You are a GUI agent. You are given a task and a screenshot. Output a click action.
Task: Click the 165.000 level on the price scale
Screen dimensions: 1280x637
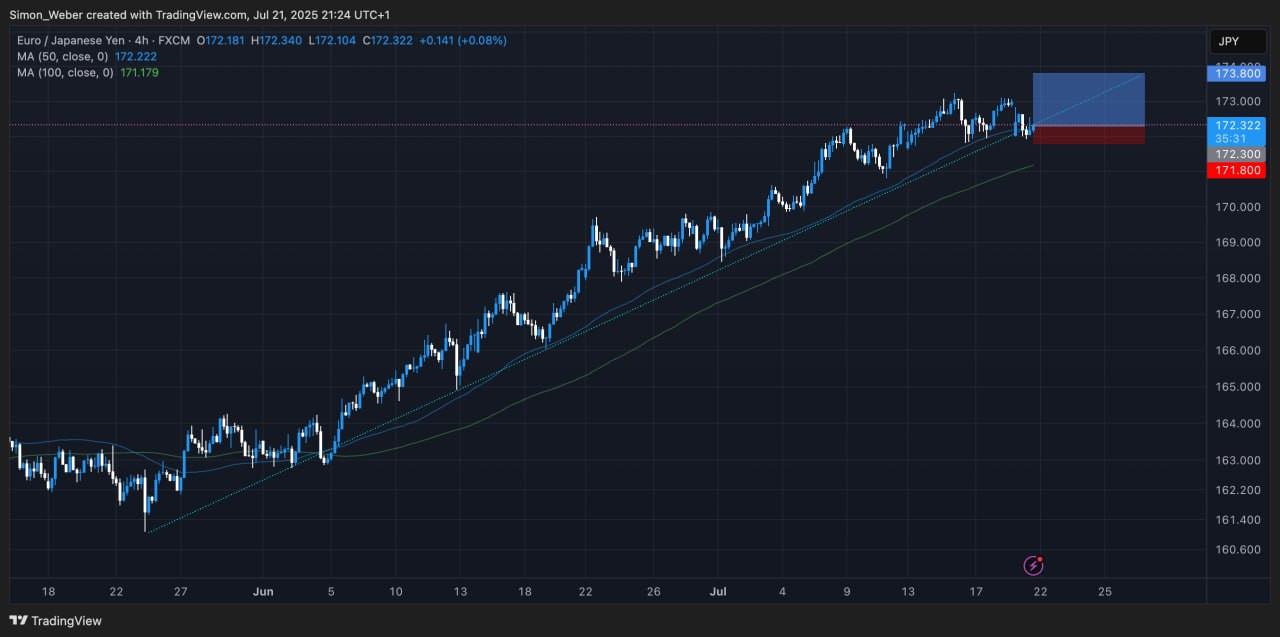(1237, 387)
